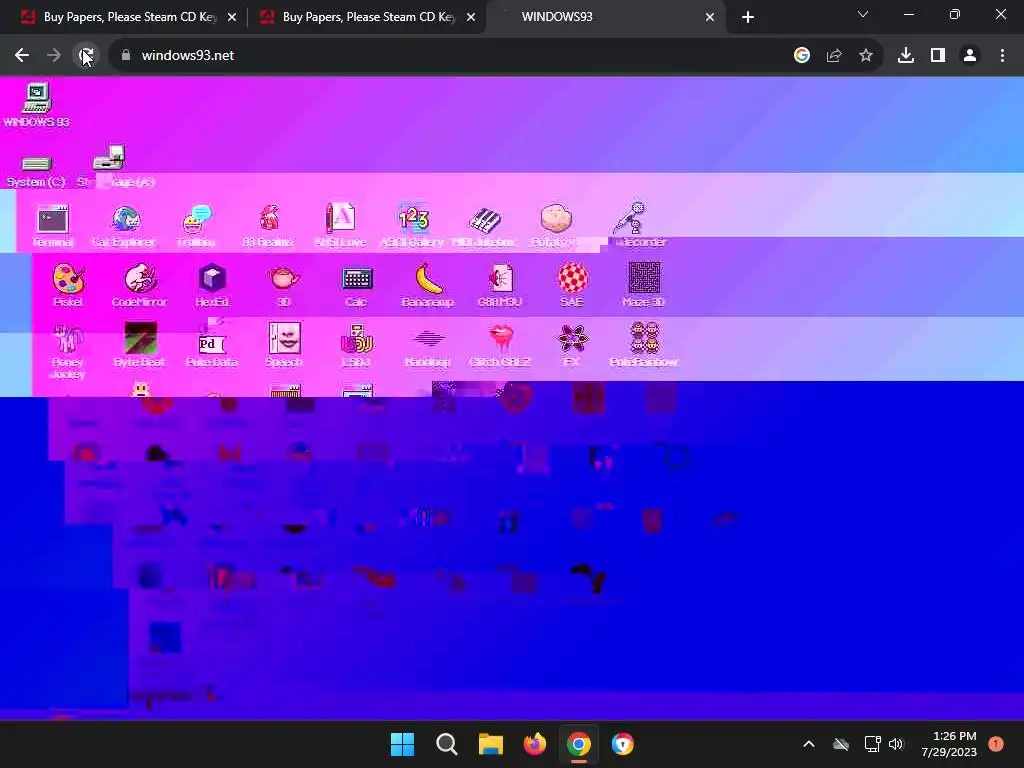Switch to the second Buy Papers, Please tab
This screenshot has width=1024, height=768.
click(x=368, y=17)
